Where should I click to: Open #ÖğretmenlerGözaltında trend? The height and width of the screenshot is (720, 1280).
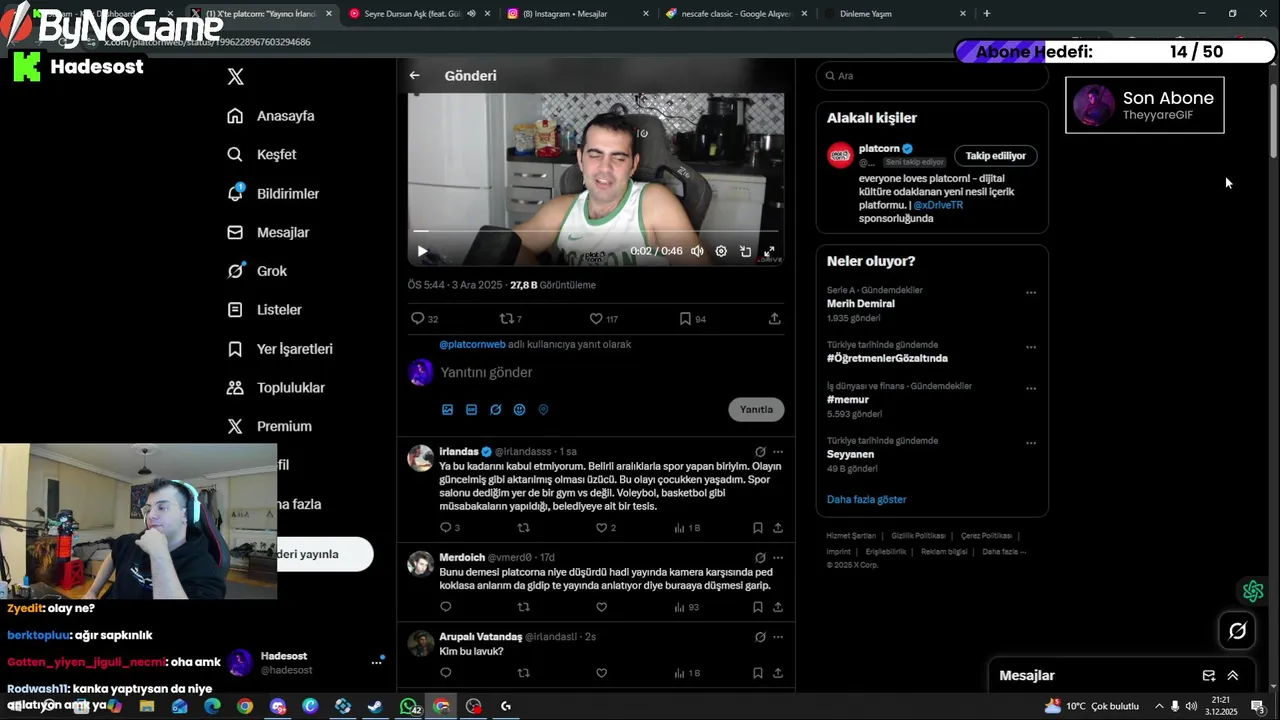click(887, 358)
